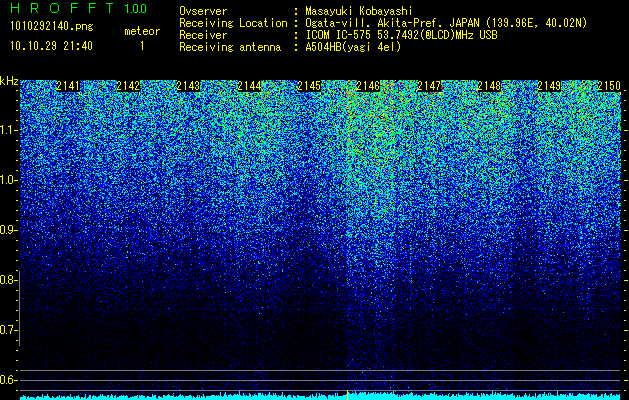The width and height of the screenshot is (629, 400).
Task: Click the meteor count value 1
Action: click(x=142, y=46)
